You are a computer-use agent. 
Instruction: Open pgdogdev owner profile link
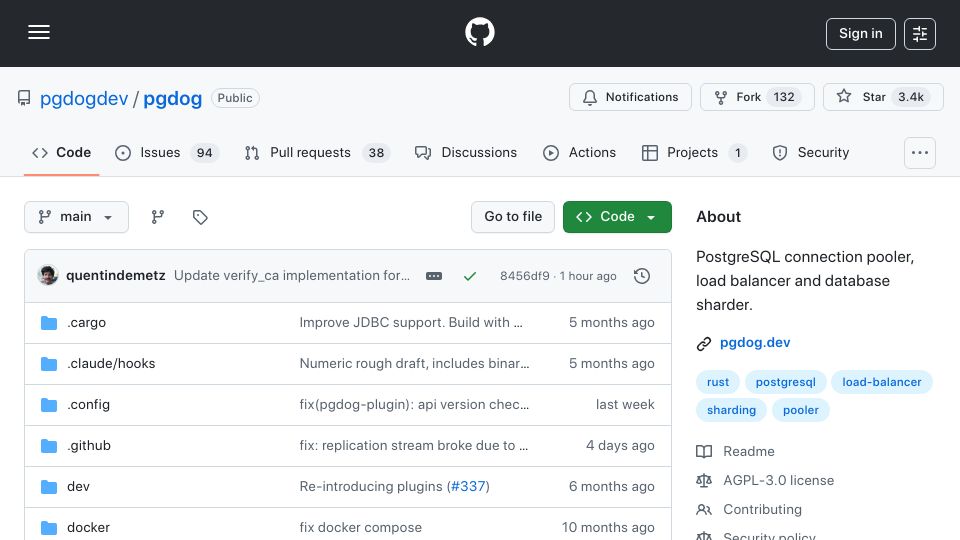pos(84,99)
